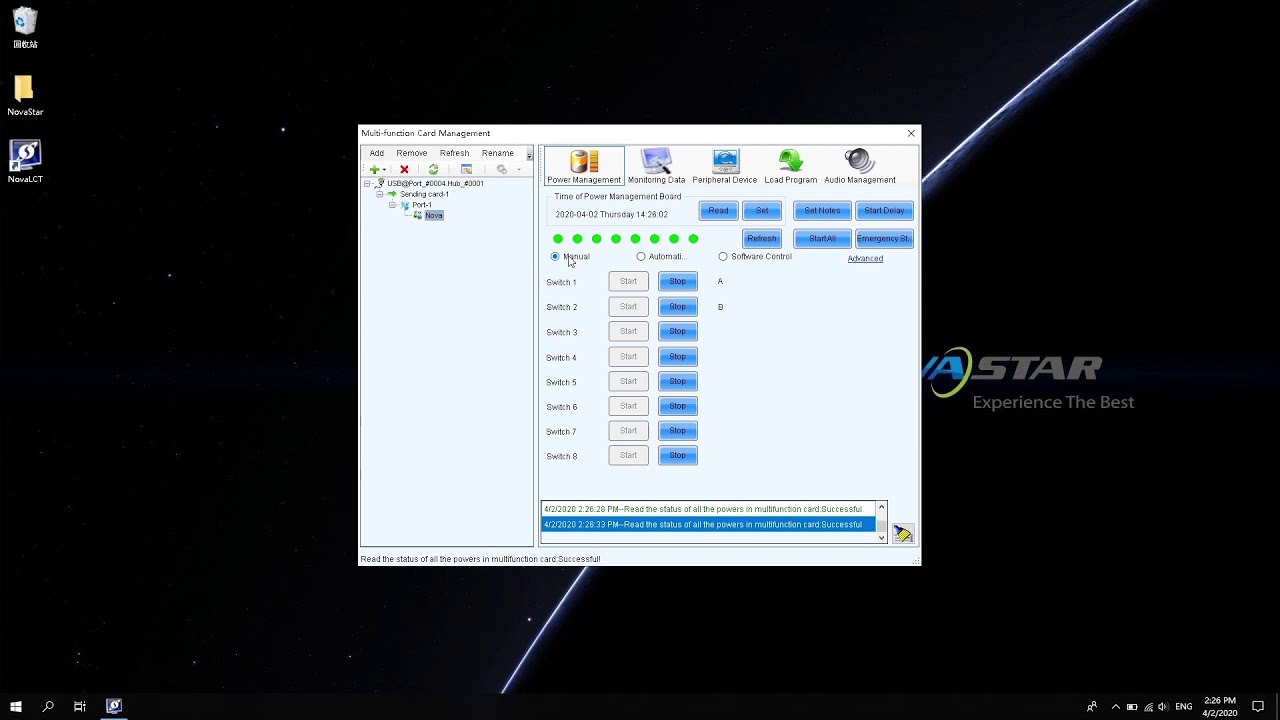
Task: Click the Read button
Action: click(719, 211)
